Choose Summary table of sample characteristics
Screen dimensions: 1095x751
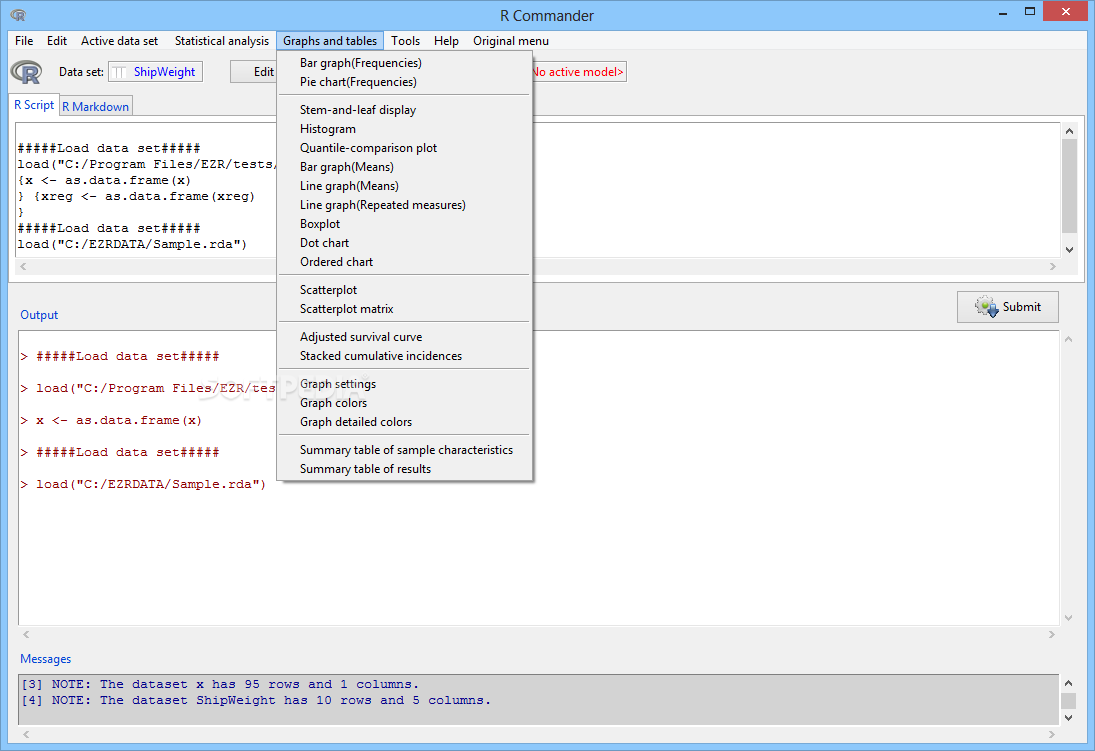pos(405,450)
